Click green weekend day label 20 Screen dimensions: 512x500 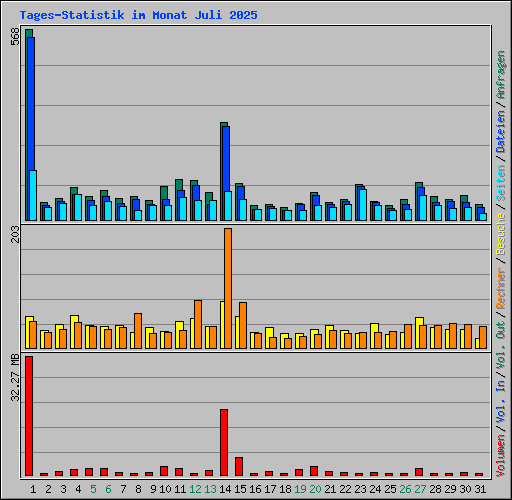point(315,489)
